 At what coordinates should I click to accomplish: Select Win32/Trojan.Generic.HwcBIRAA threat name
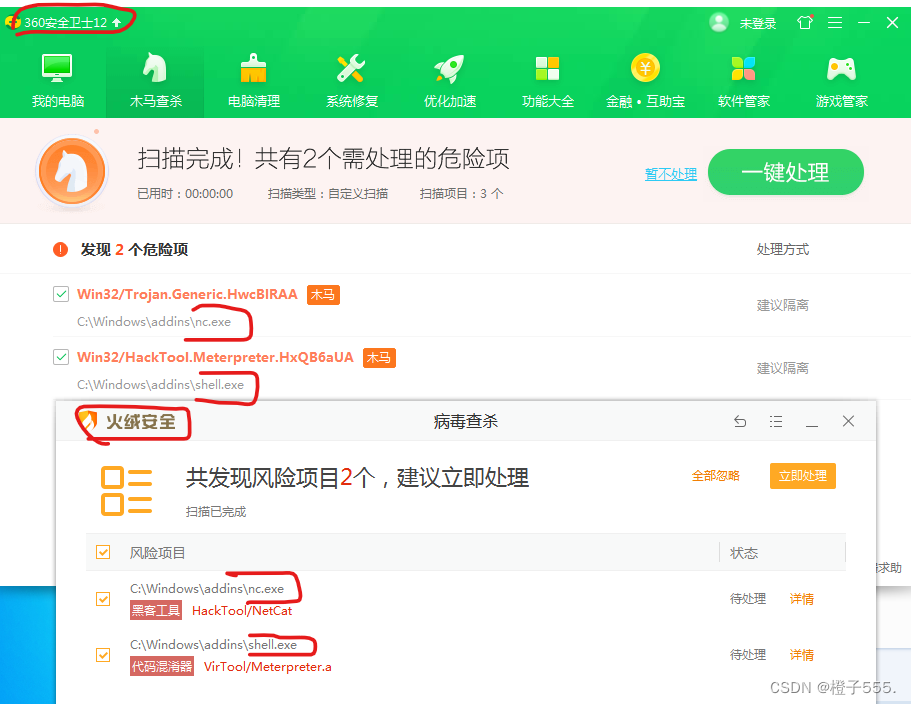pos(187,294)
